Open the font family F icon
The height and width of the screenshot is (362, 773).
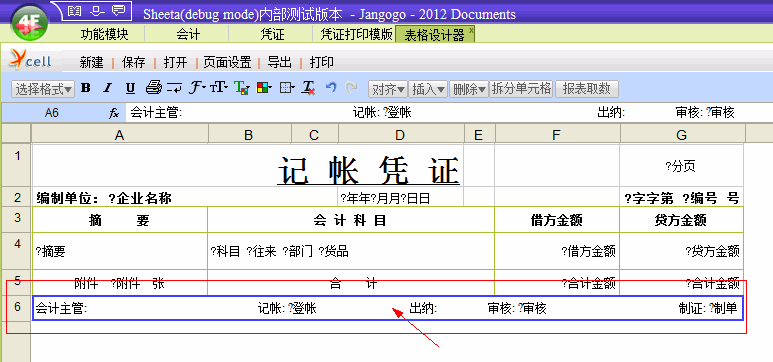coord(198,88)
